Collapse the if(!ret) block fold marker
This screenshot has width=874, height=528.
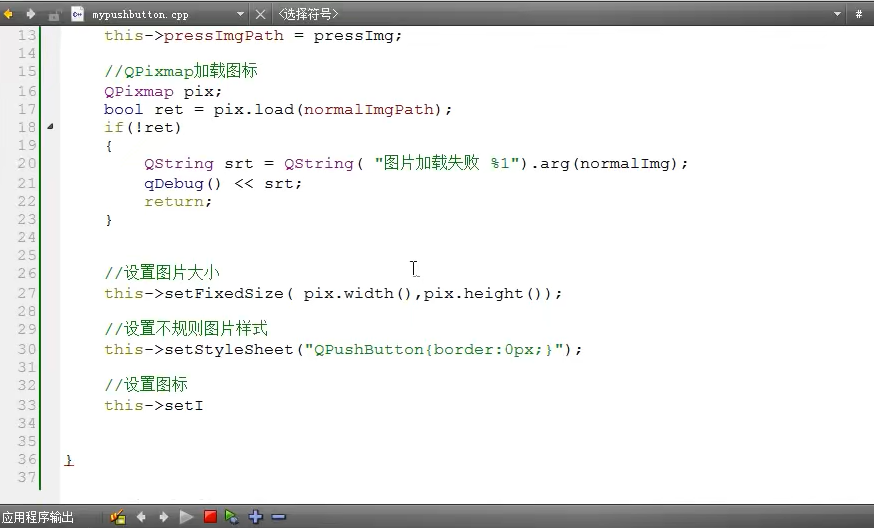click(x=50, y=127)
